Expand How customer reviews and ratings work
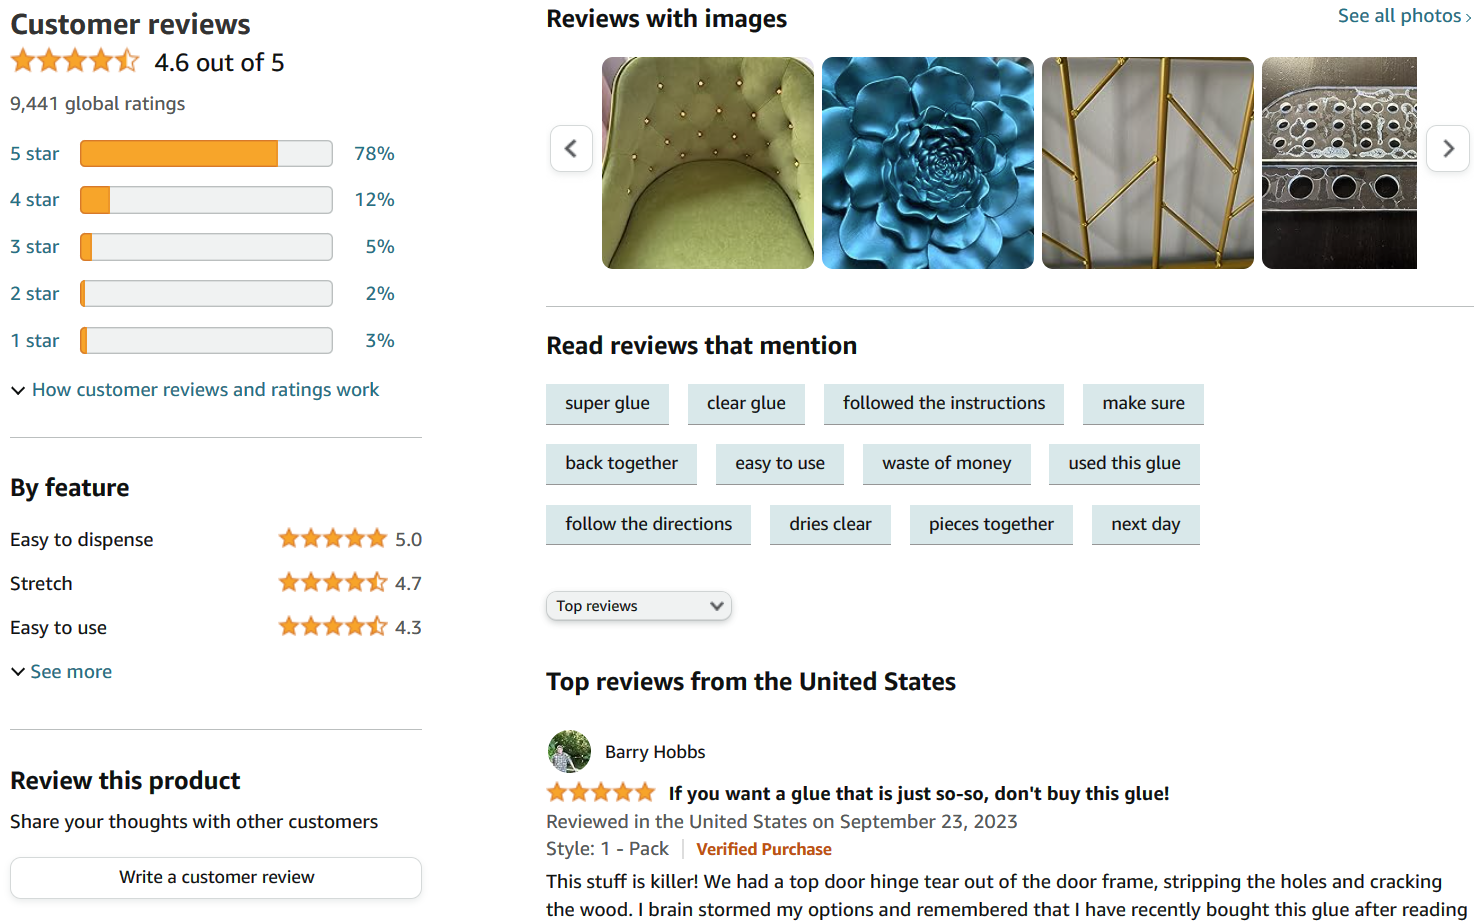The image size is (1483, 924). coord(205,390)
